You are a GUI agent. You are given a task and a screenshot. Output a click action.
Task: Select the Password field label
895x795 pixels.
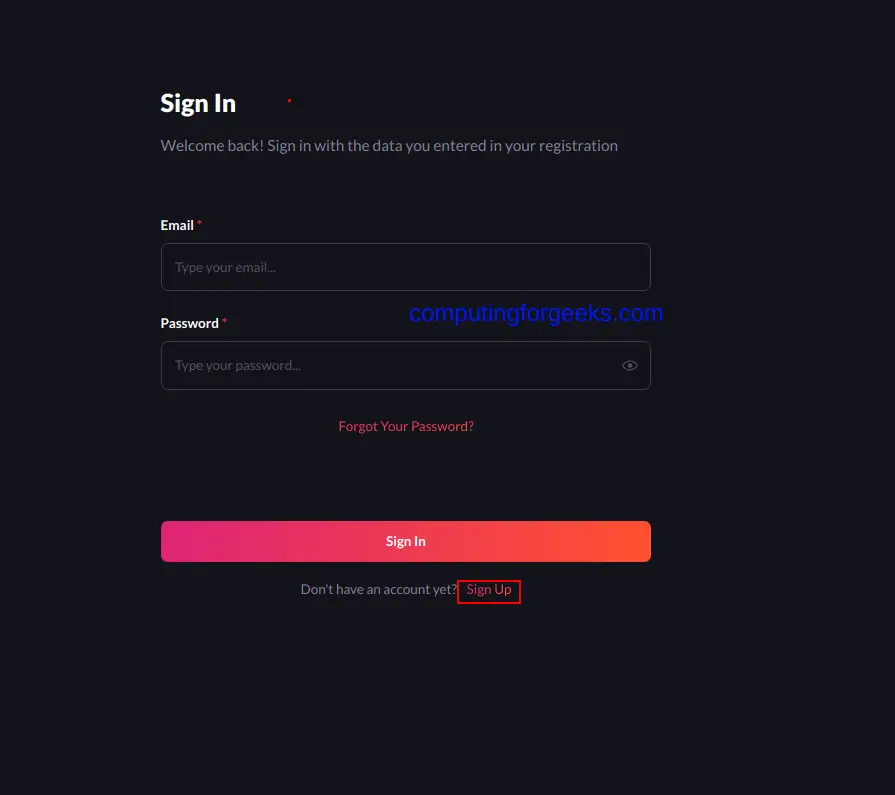click(190, 324)
